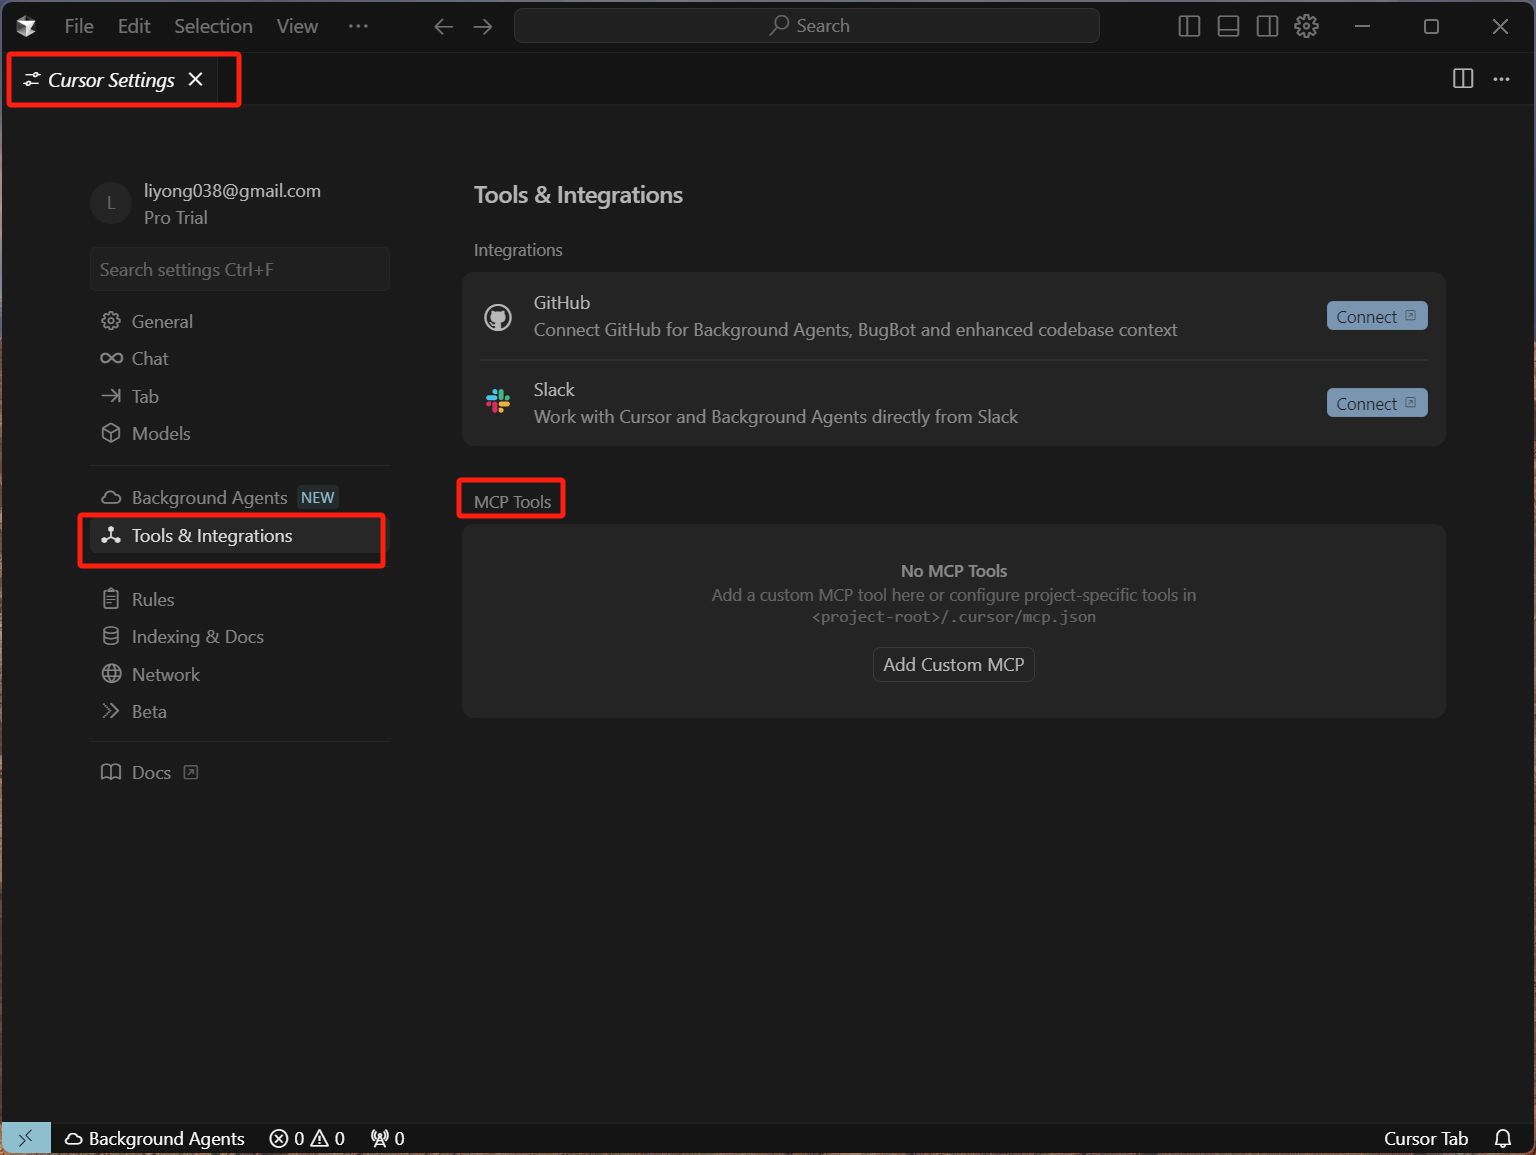
Task: Click the Tab arrow icon in sidebar
Action: coord(111,396)
